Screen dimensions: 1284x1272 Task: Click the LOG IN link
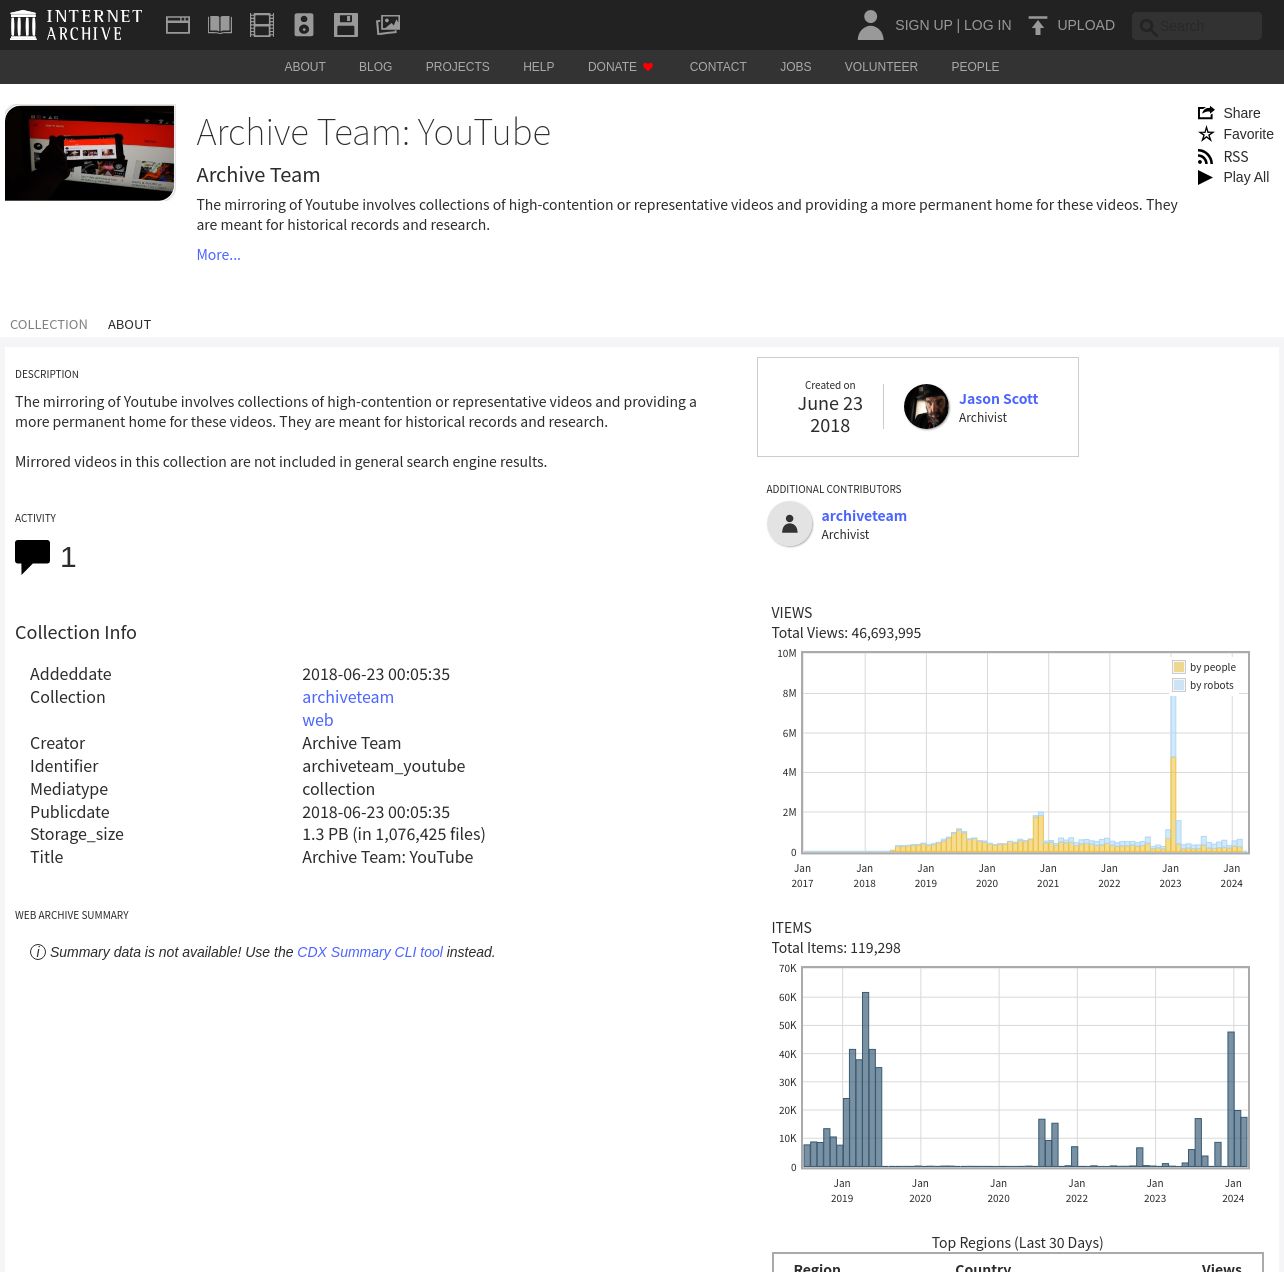tap(987, 25)
